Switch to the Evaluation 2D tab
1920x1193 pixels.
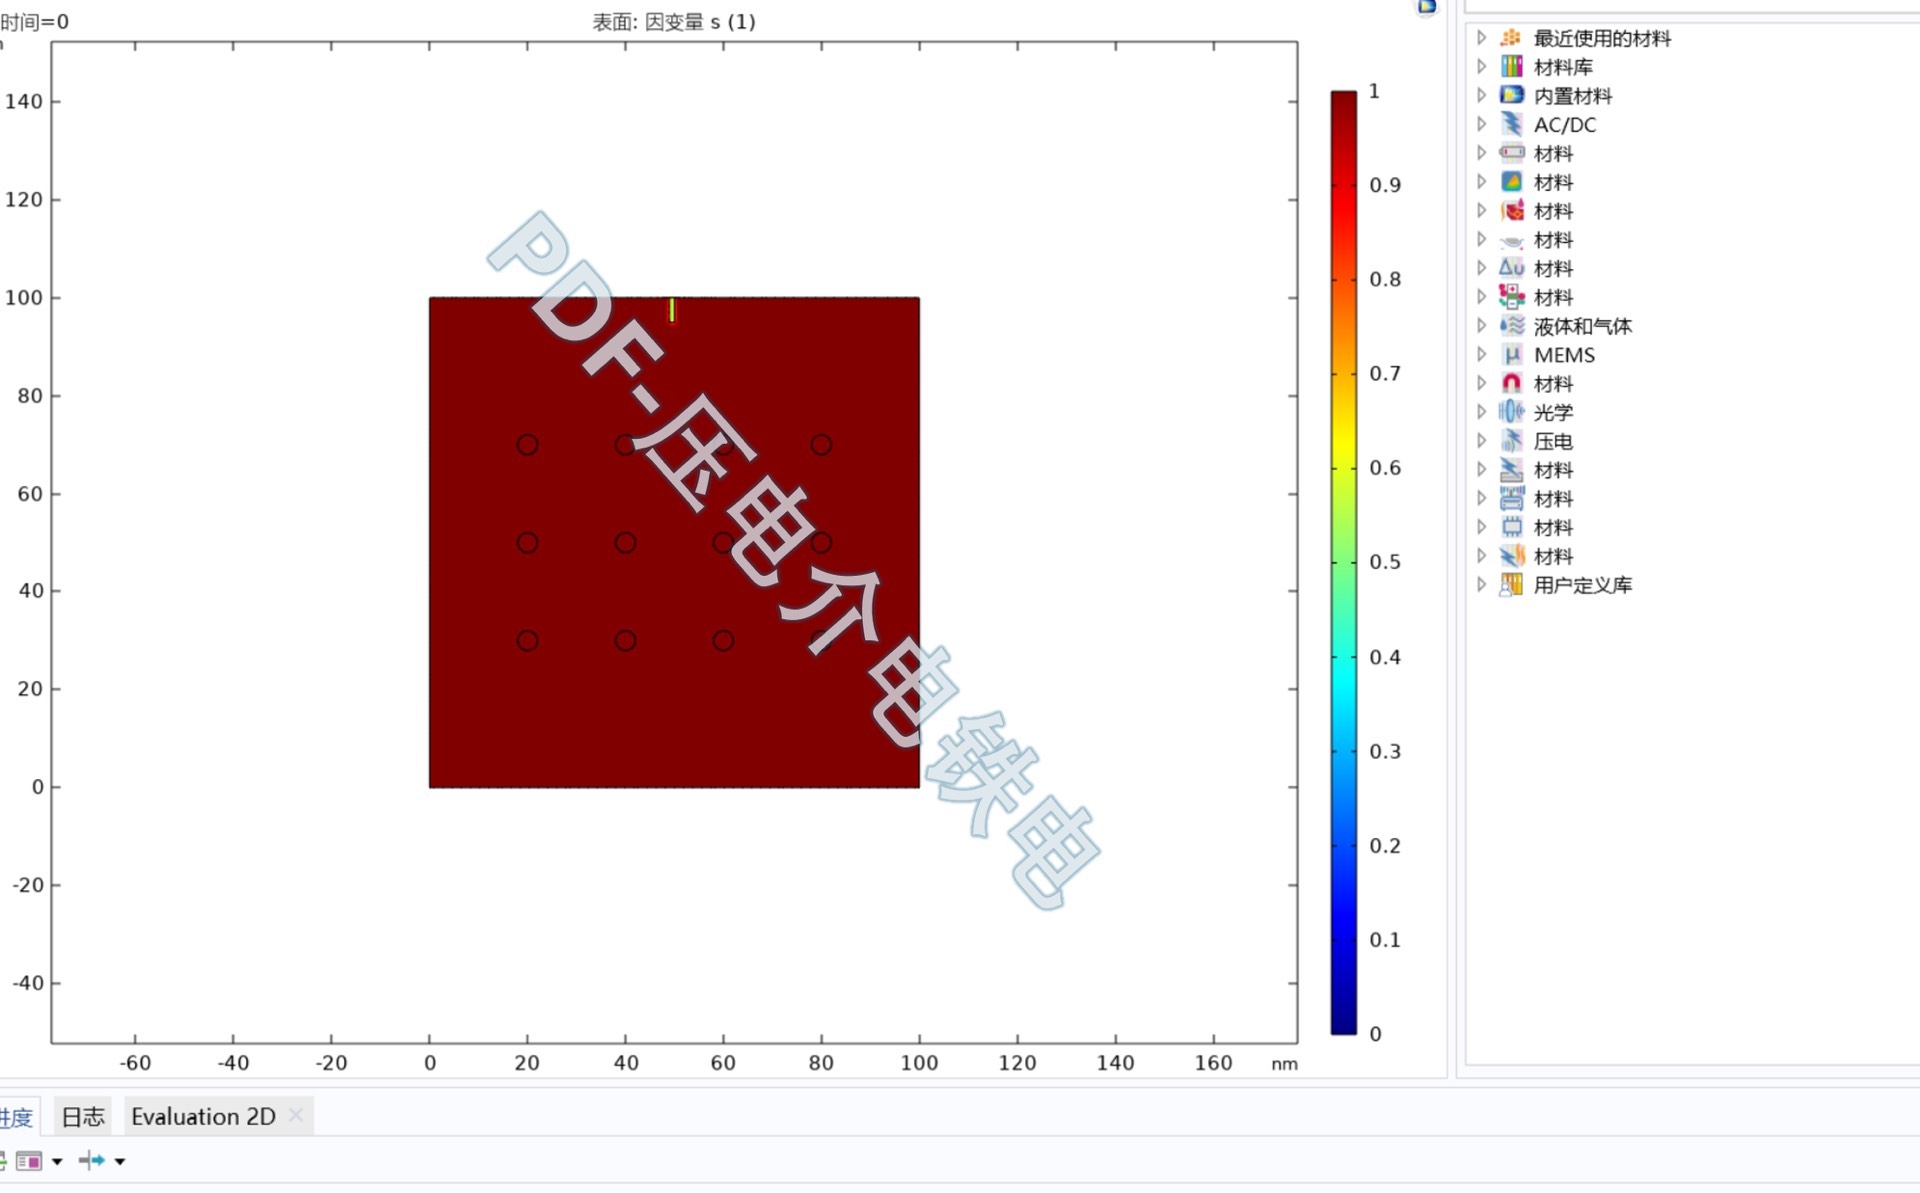pos(203,1117)
